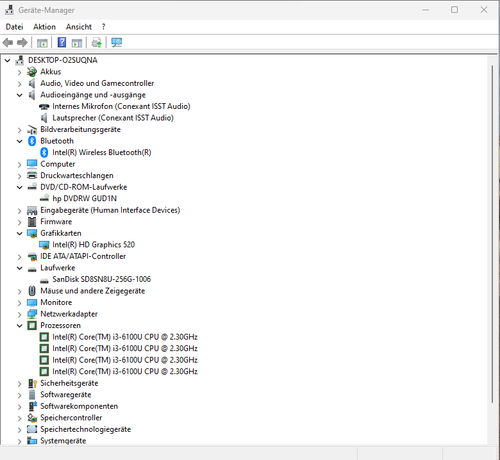This screenshot has width=500, height=460.
Task: Collapse DVD/CD-ROM-Laufwerke
Action: coord(20,187)
